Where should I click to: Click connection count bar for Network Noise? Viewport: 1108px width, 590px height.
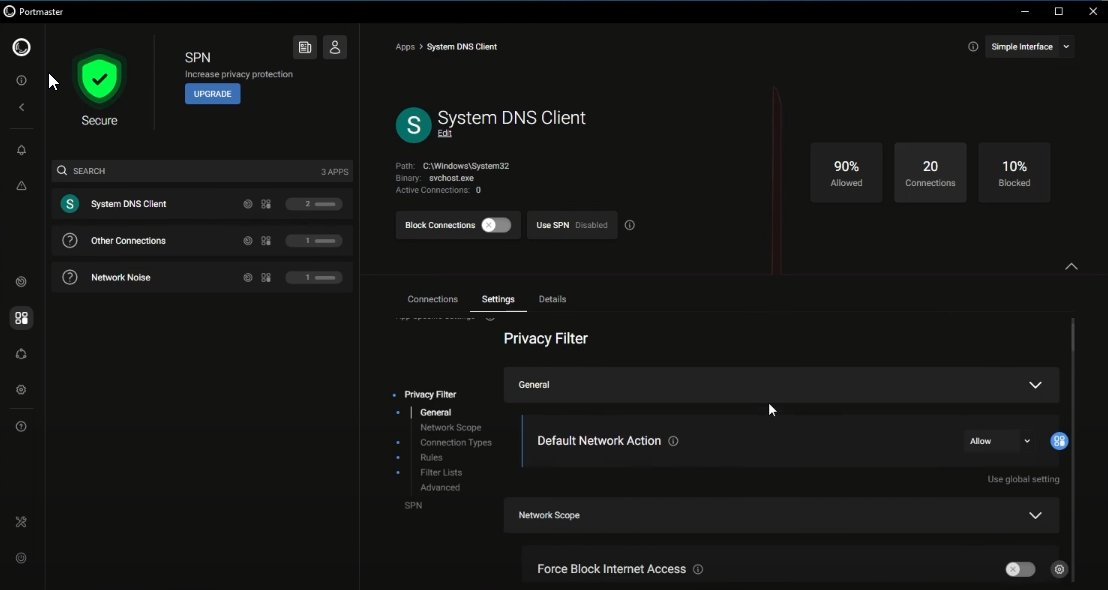tap(314, 278)
